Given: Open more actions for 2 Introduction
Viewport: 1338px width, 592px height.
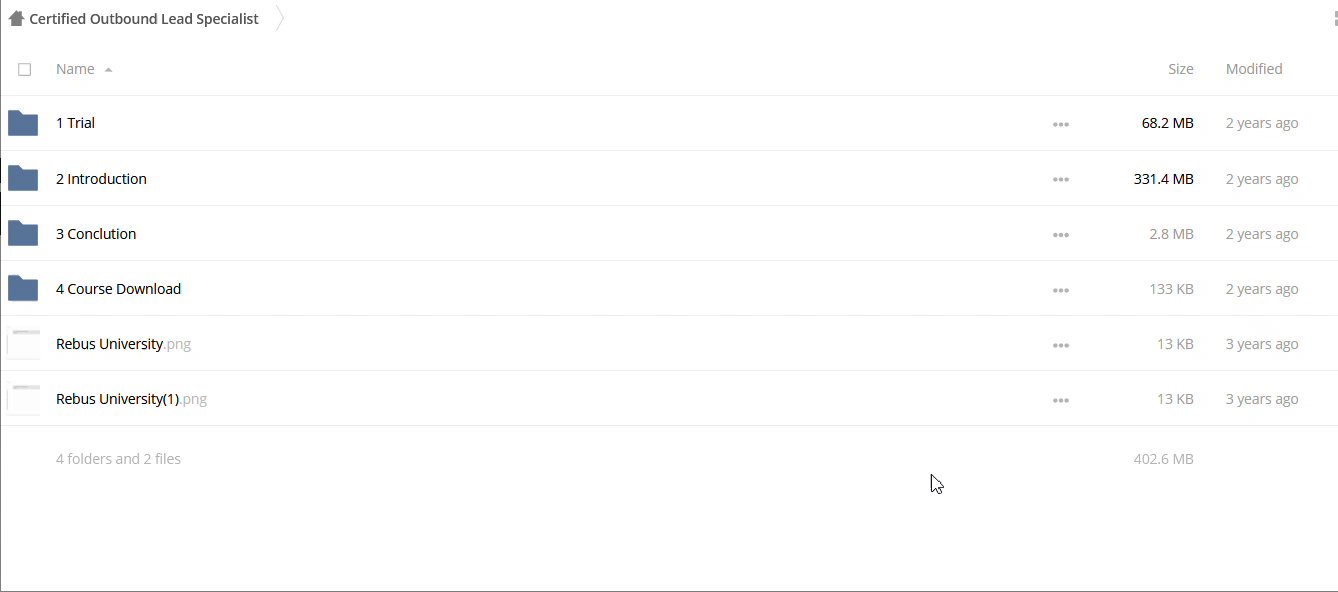Looking at the screenshot, I should (1061, 180).
